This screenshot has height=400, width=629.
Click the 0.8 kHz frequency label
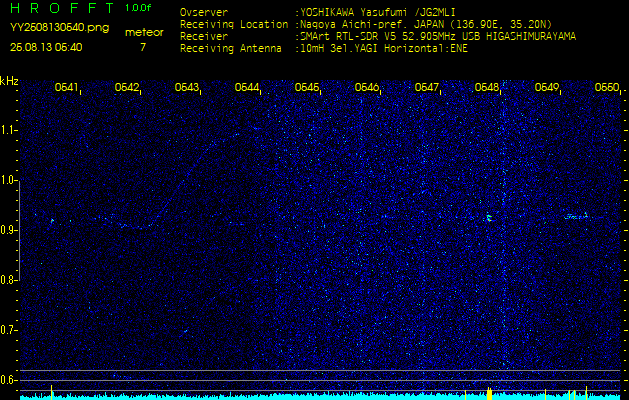[x=7, y=280]
